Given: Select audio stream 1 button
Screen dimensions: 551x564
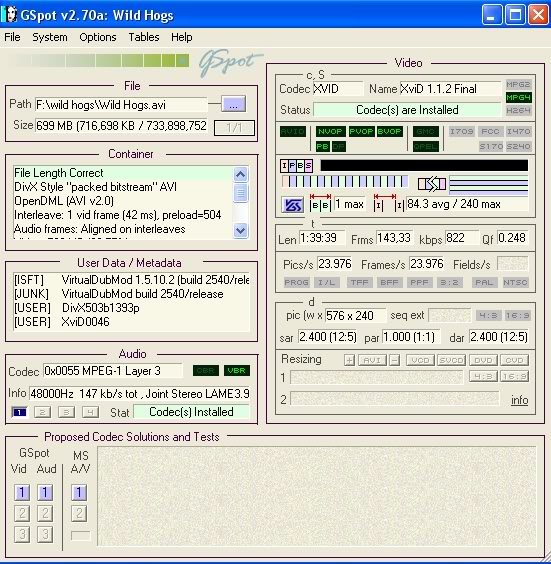Looking at the screenshot, I should coord(19,412).
